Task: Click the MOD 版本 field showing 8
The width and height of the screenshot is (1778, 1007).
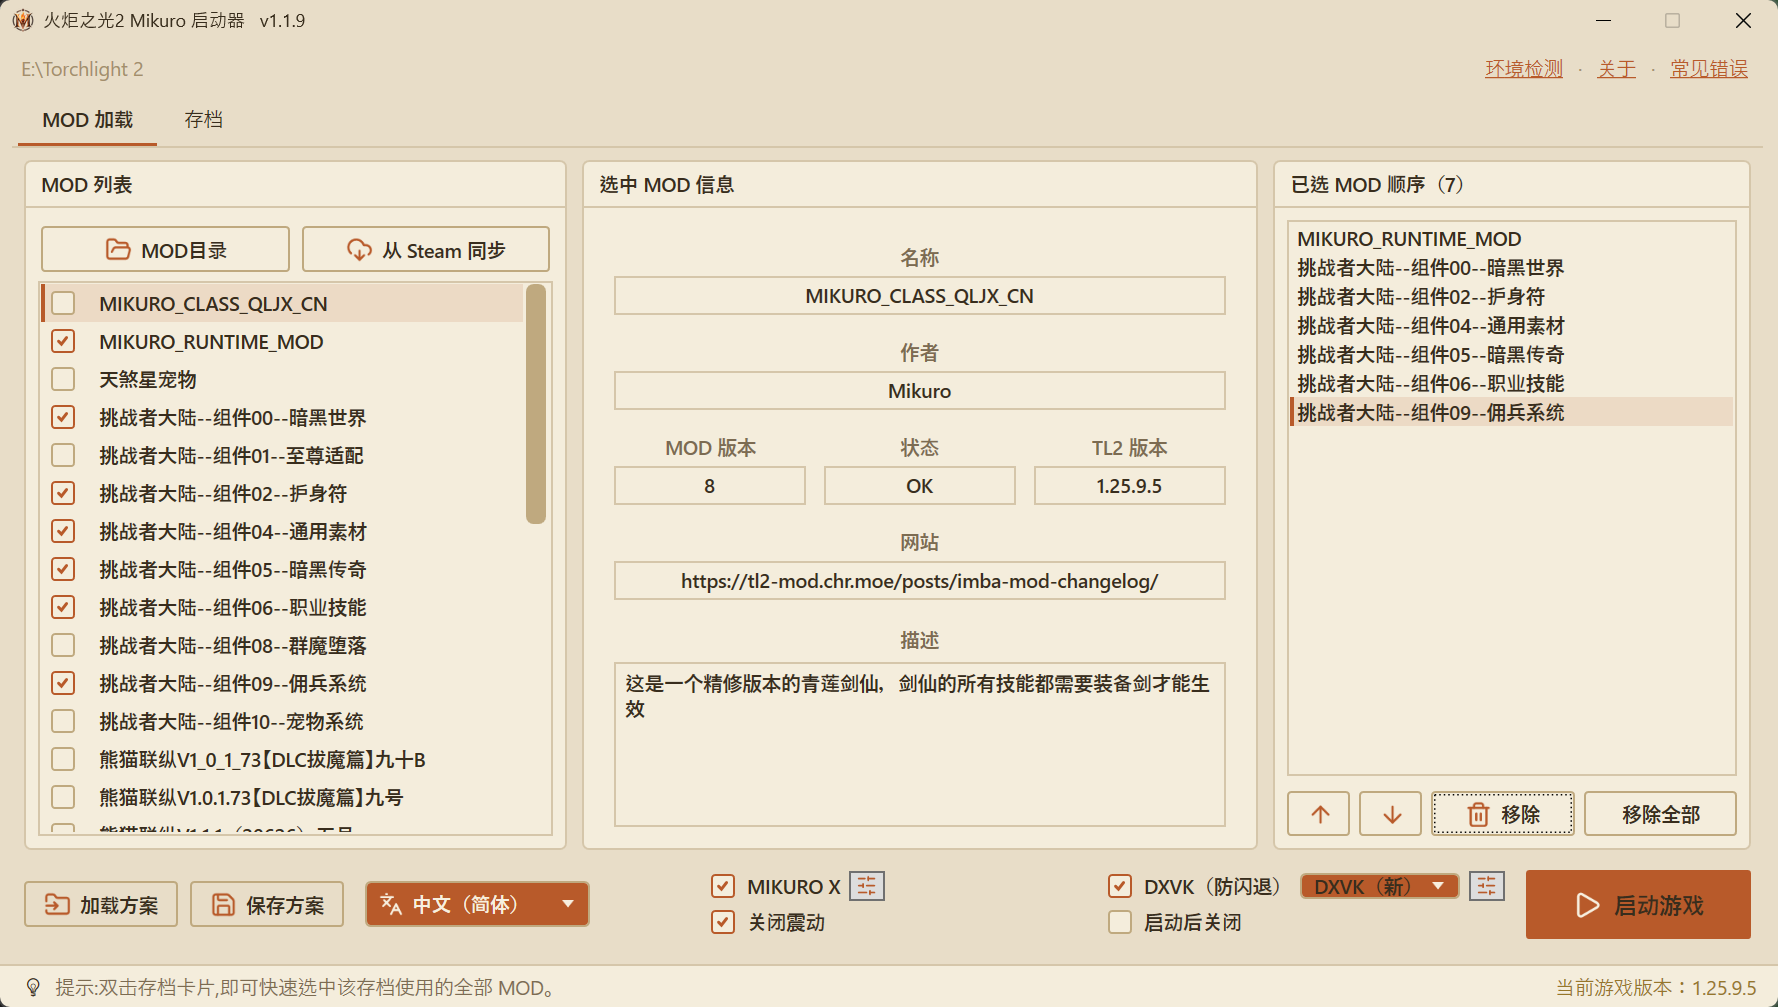Action: 709,486
